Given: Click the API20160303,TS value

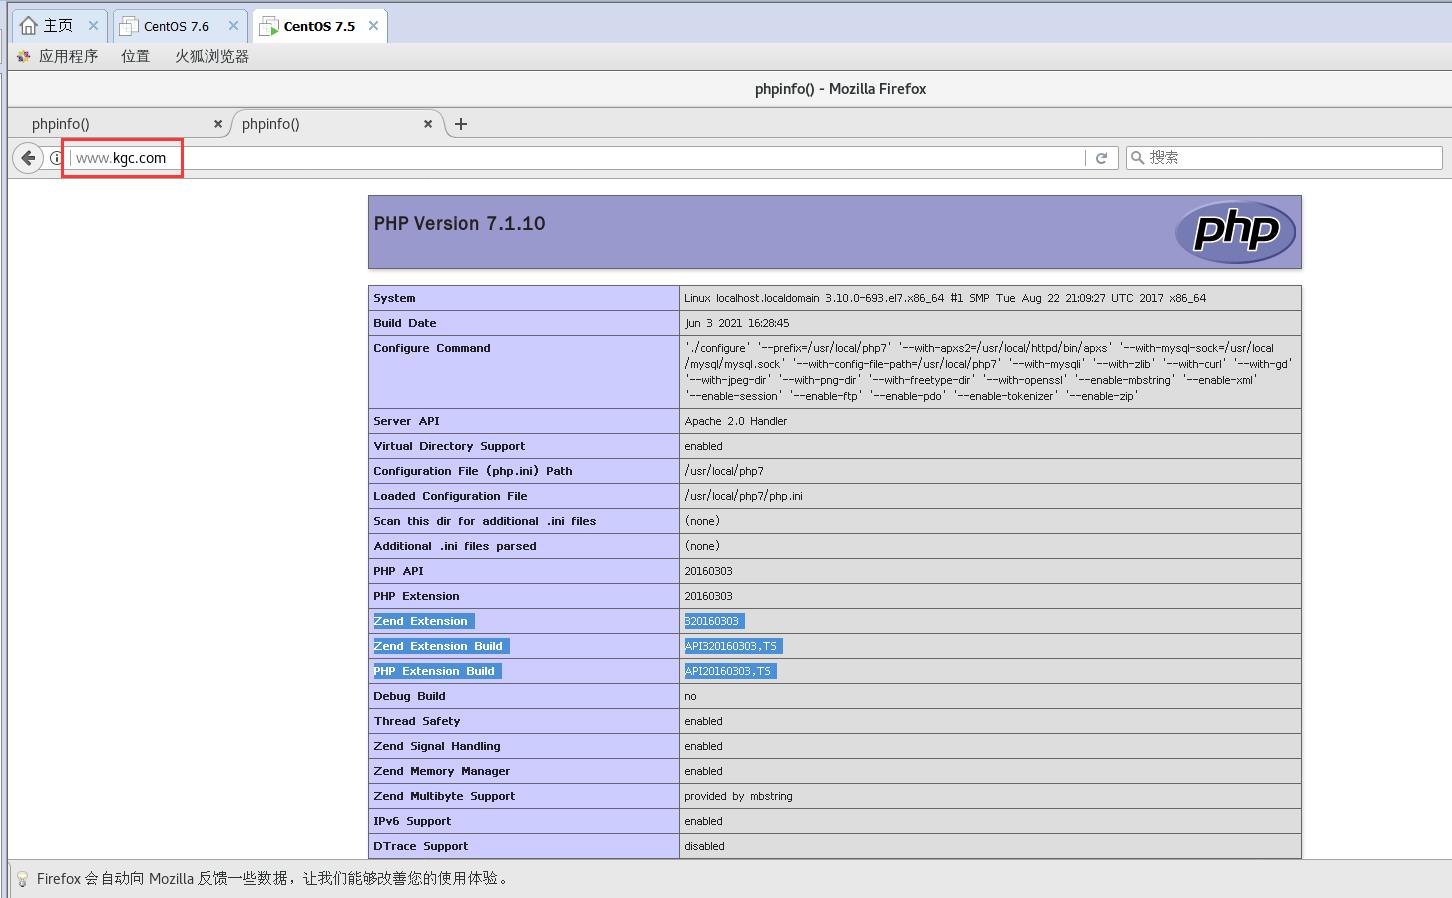Looking at the screenshot, I should [728, 671].
